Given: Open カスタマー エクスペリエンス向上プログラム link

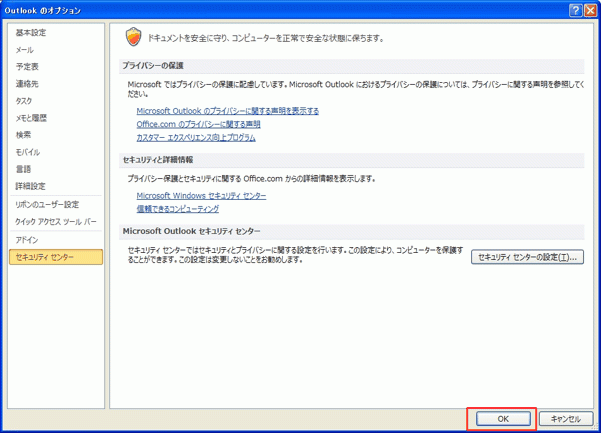Looking at the screenshot, I should tap(196, 138).
